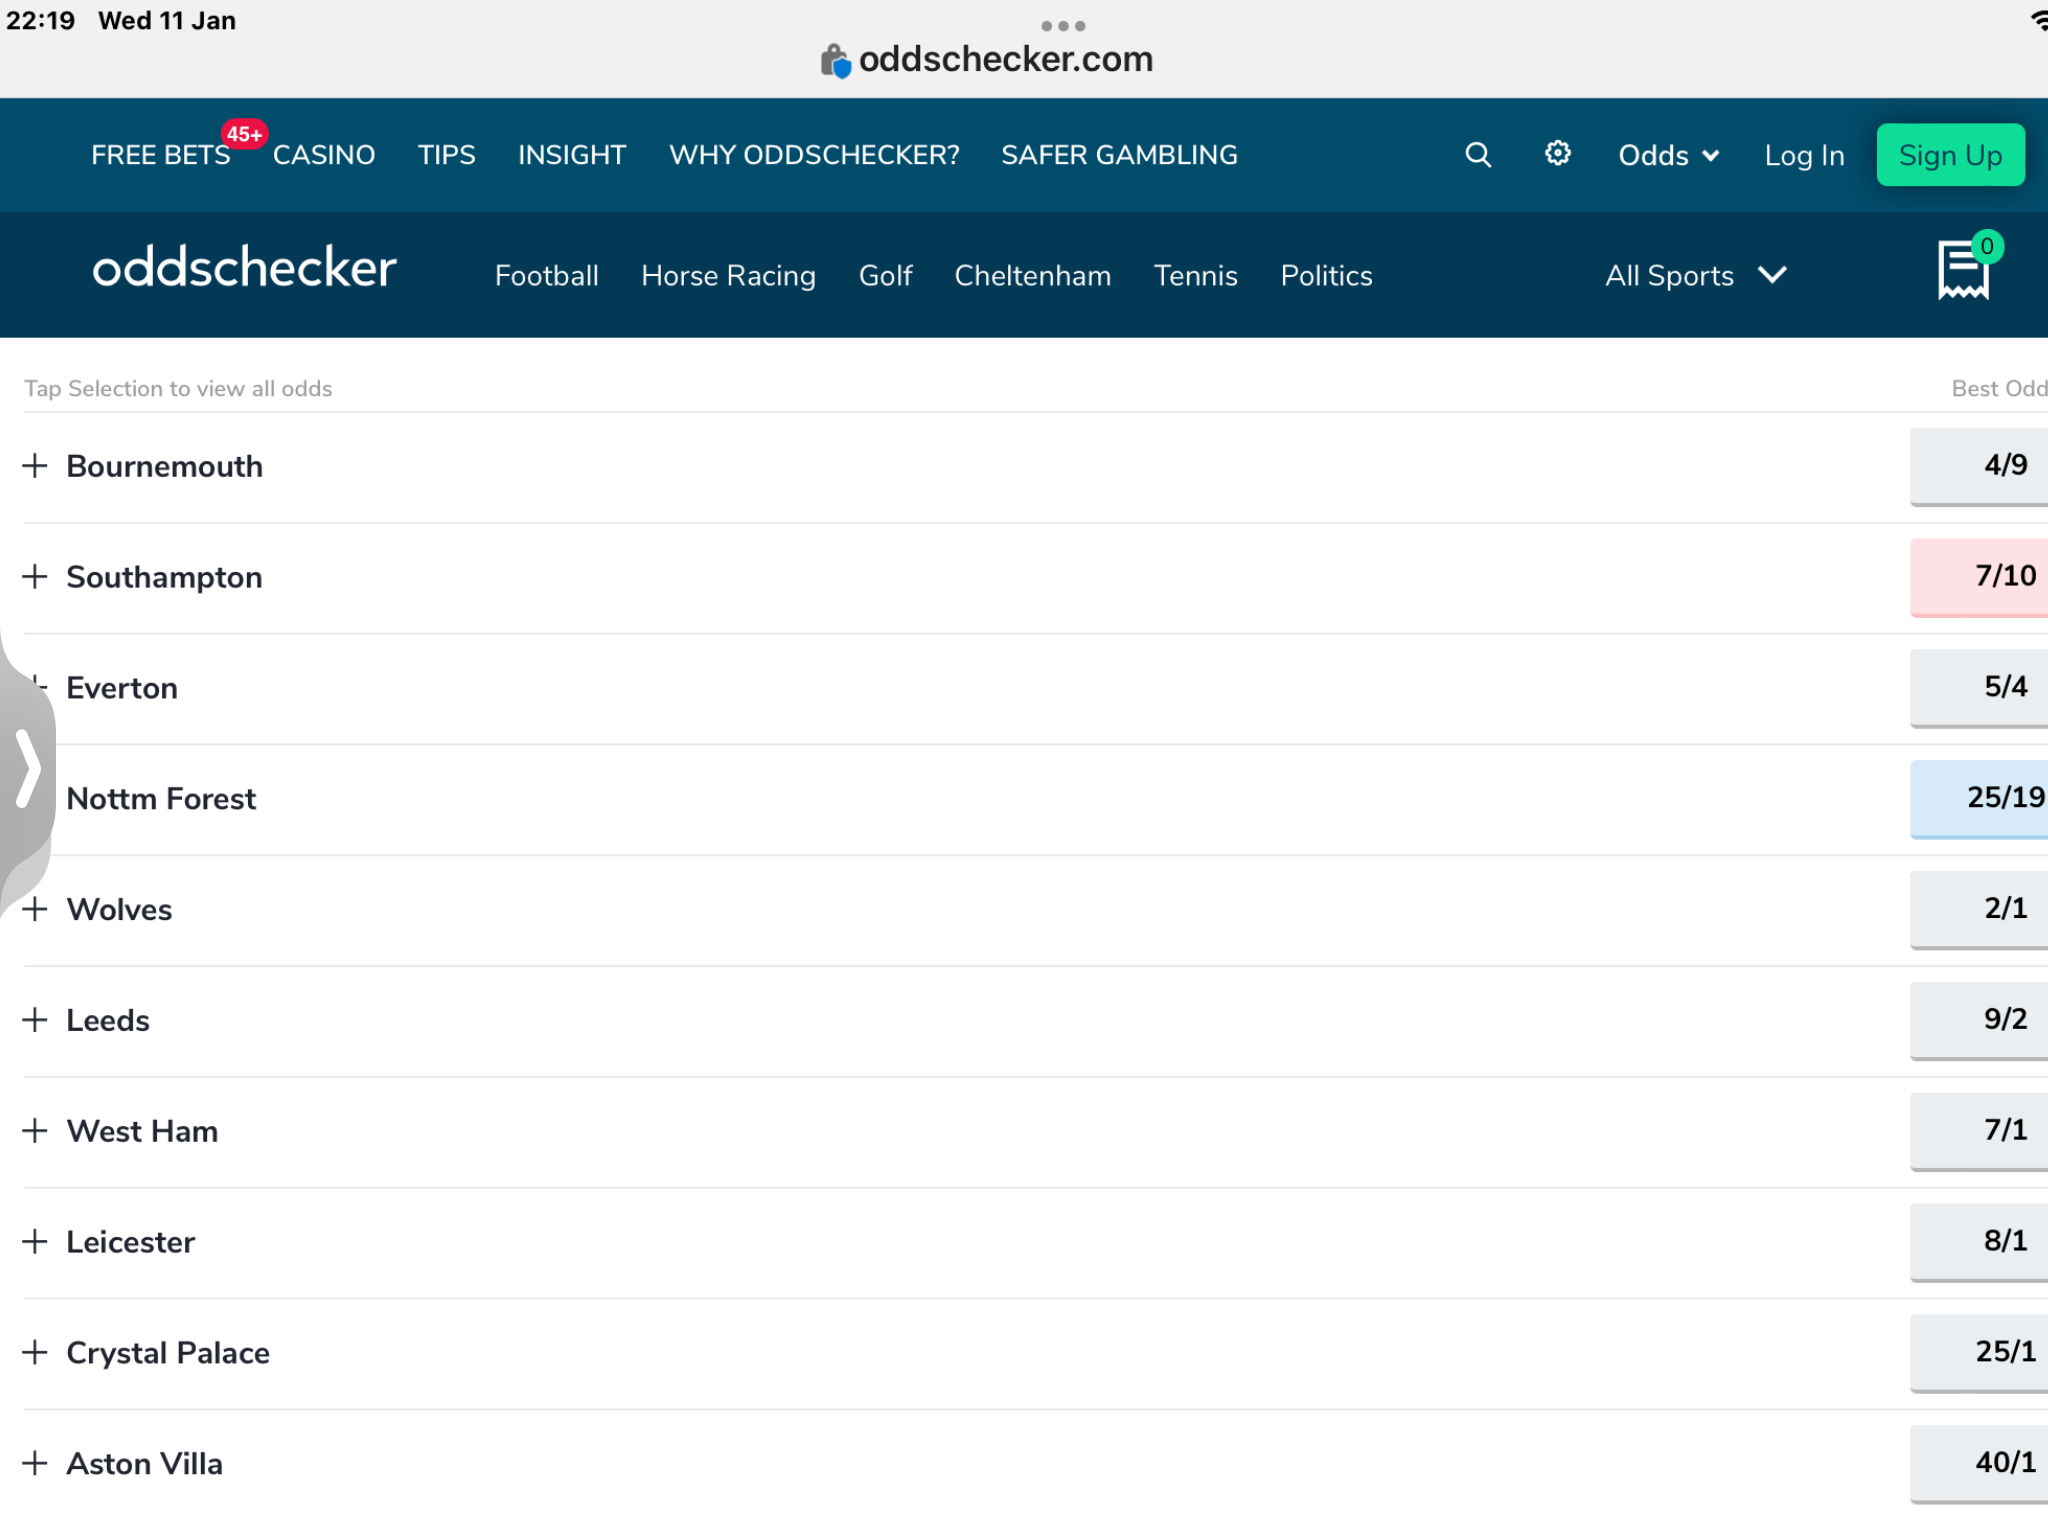The height and width of the screenshot is (1536, 2048).
Task: Select Everton 5/4 odds button
Action: tap(1979, 688)
